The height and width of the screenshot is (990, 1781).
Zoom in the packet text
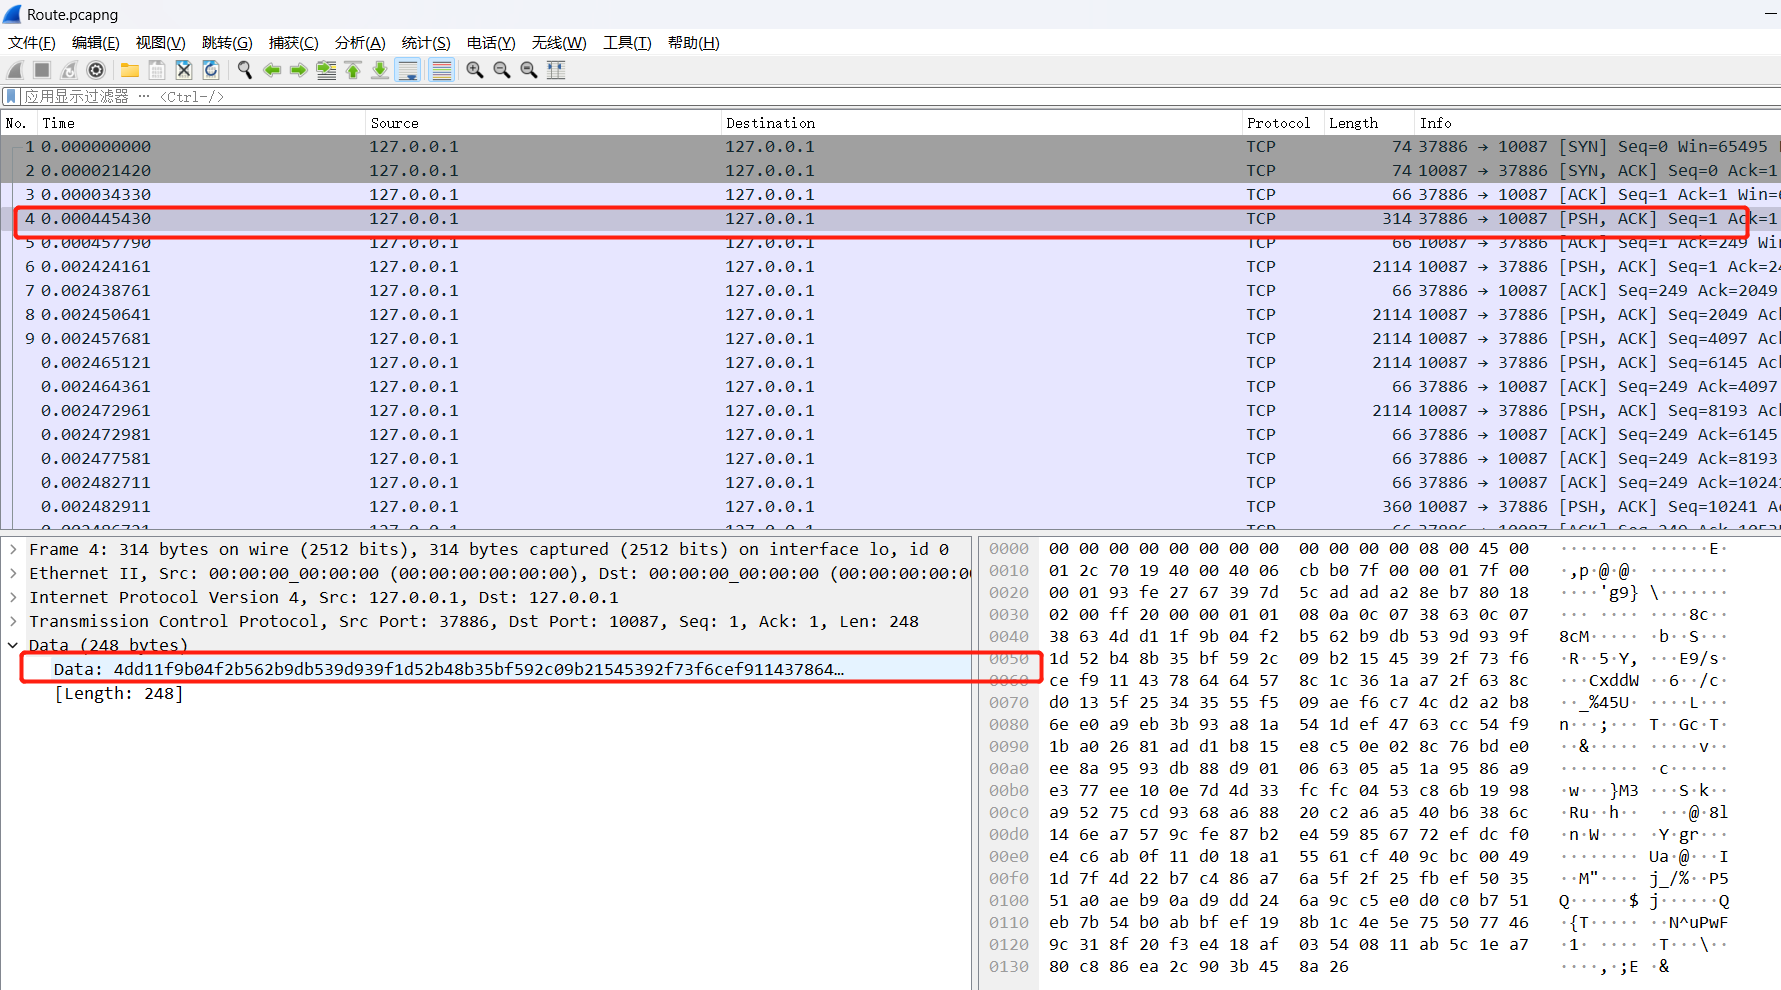pos(475,70)
